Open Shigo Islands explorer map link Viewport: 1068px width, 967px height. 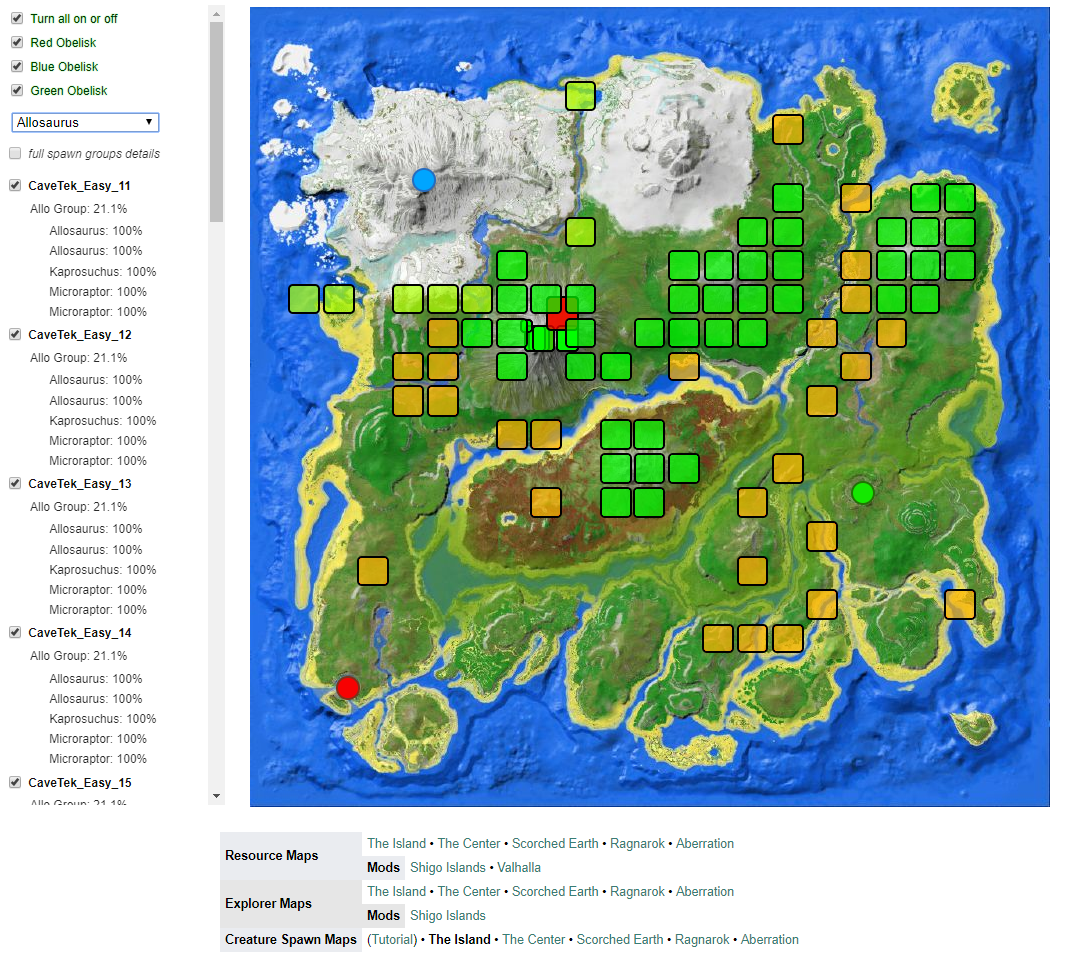point(447,916)
